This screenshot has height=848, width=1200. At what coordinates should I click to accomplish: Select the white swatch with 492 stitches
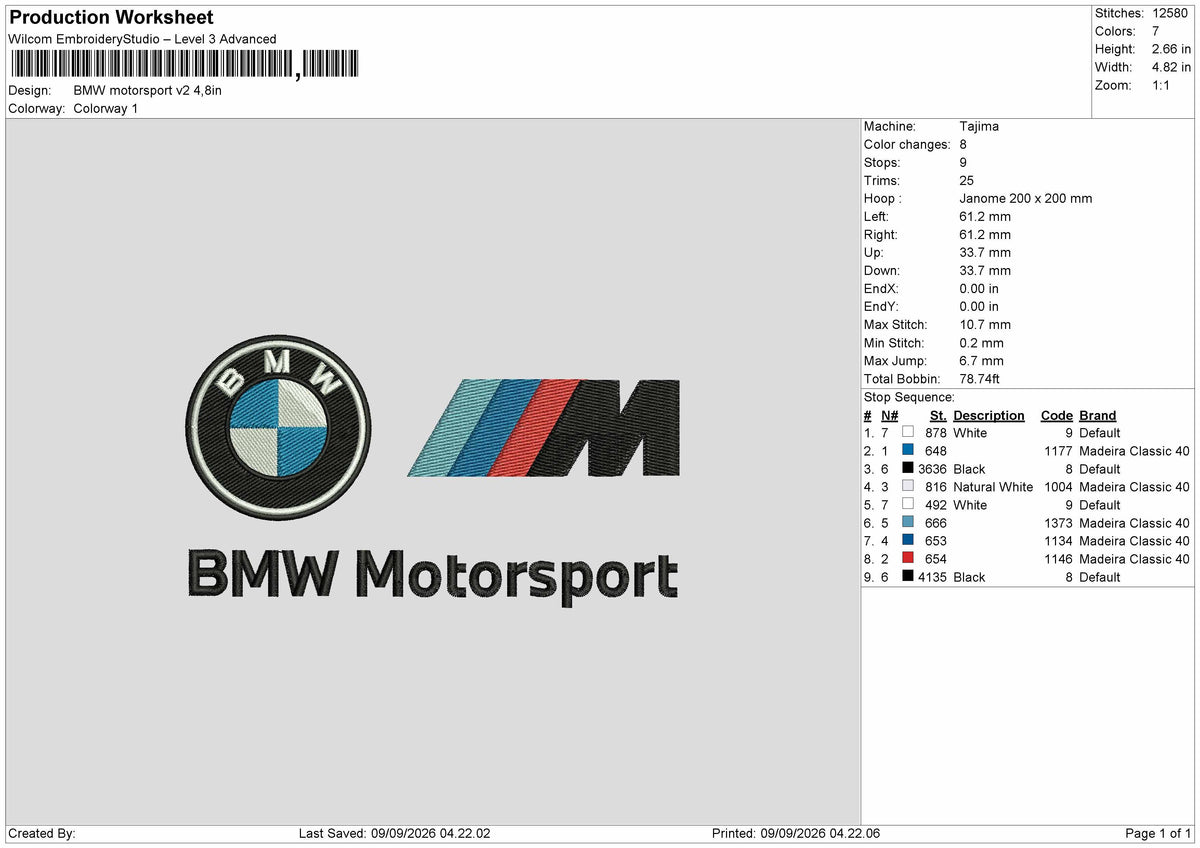click(908, 505)
